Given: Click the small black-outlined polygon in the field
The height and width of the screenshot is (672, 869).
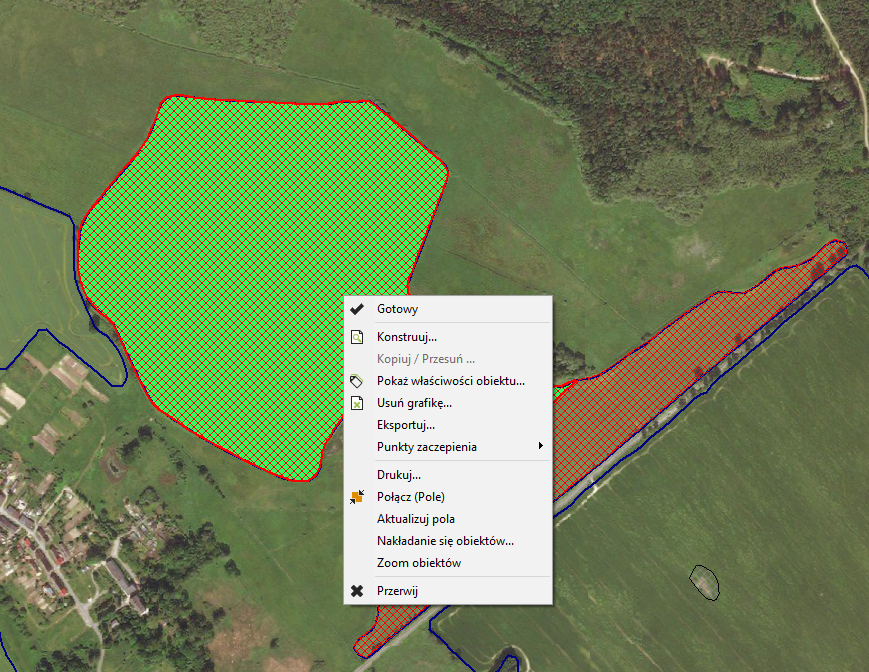Looking at the screenshot, I should point(704,582).
